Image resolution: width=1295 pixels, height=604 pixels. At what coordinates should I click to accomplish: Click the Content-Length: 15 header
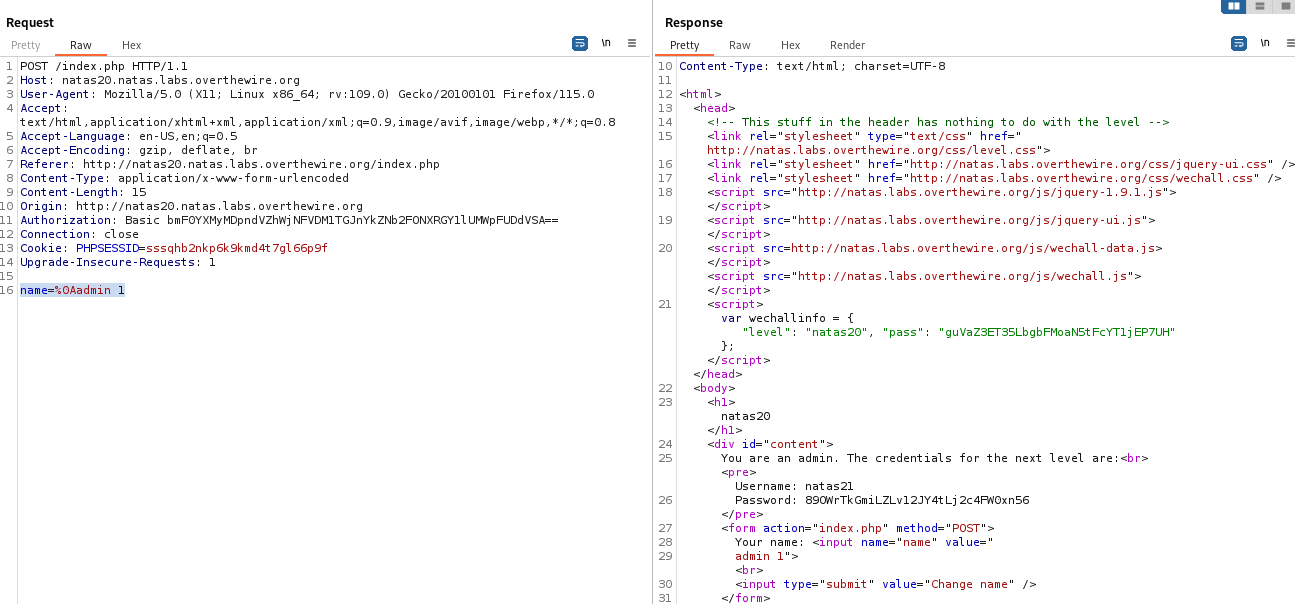[x=83, y=192]
